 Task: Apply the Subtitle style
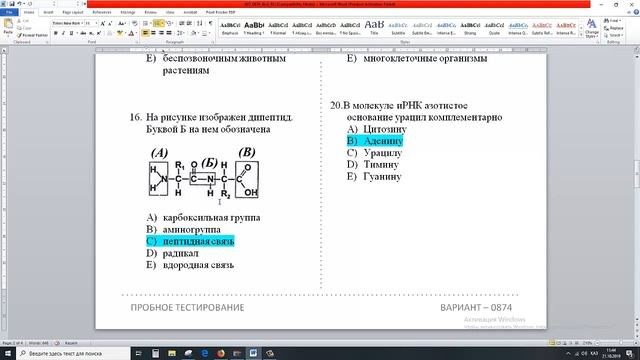coord(398,29)
